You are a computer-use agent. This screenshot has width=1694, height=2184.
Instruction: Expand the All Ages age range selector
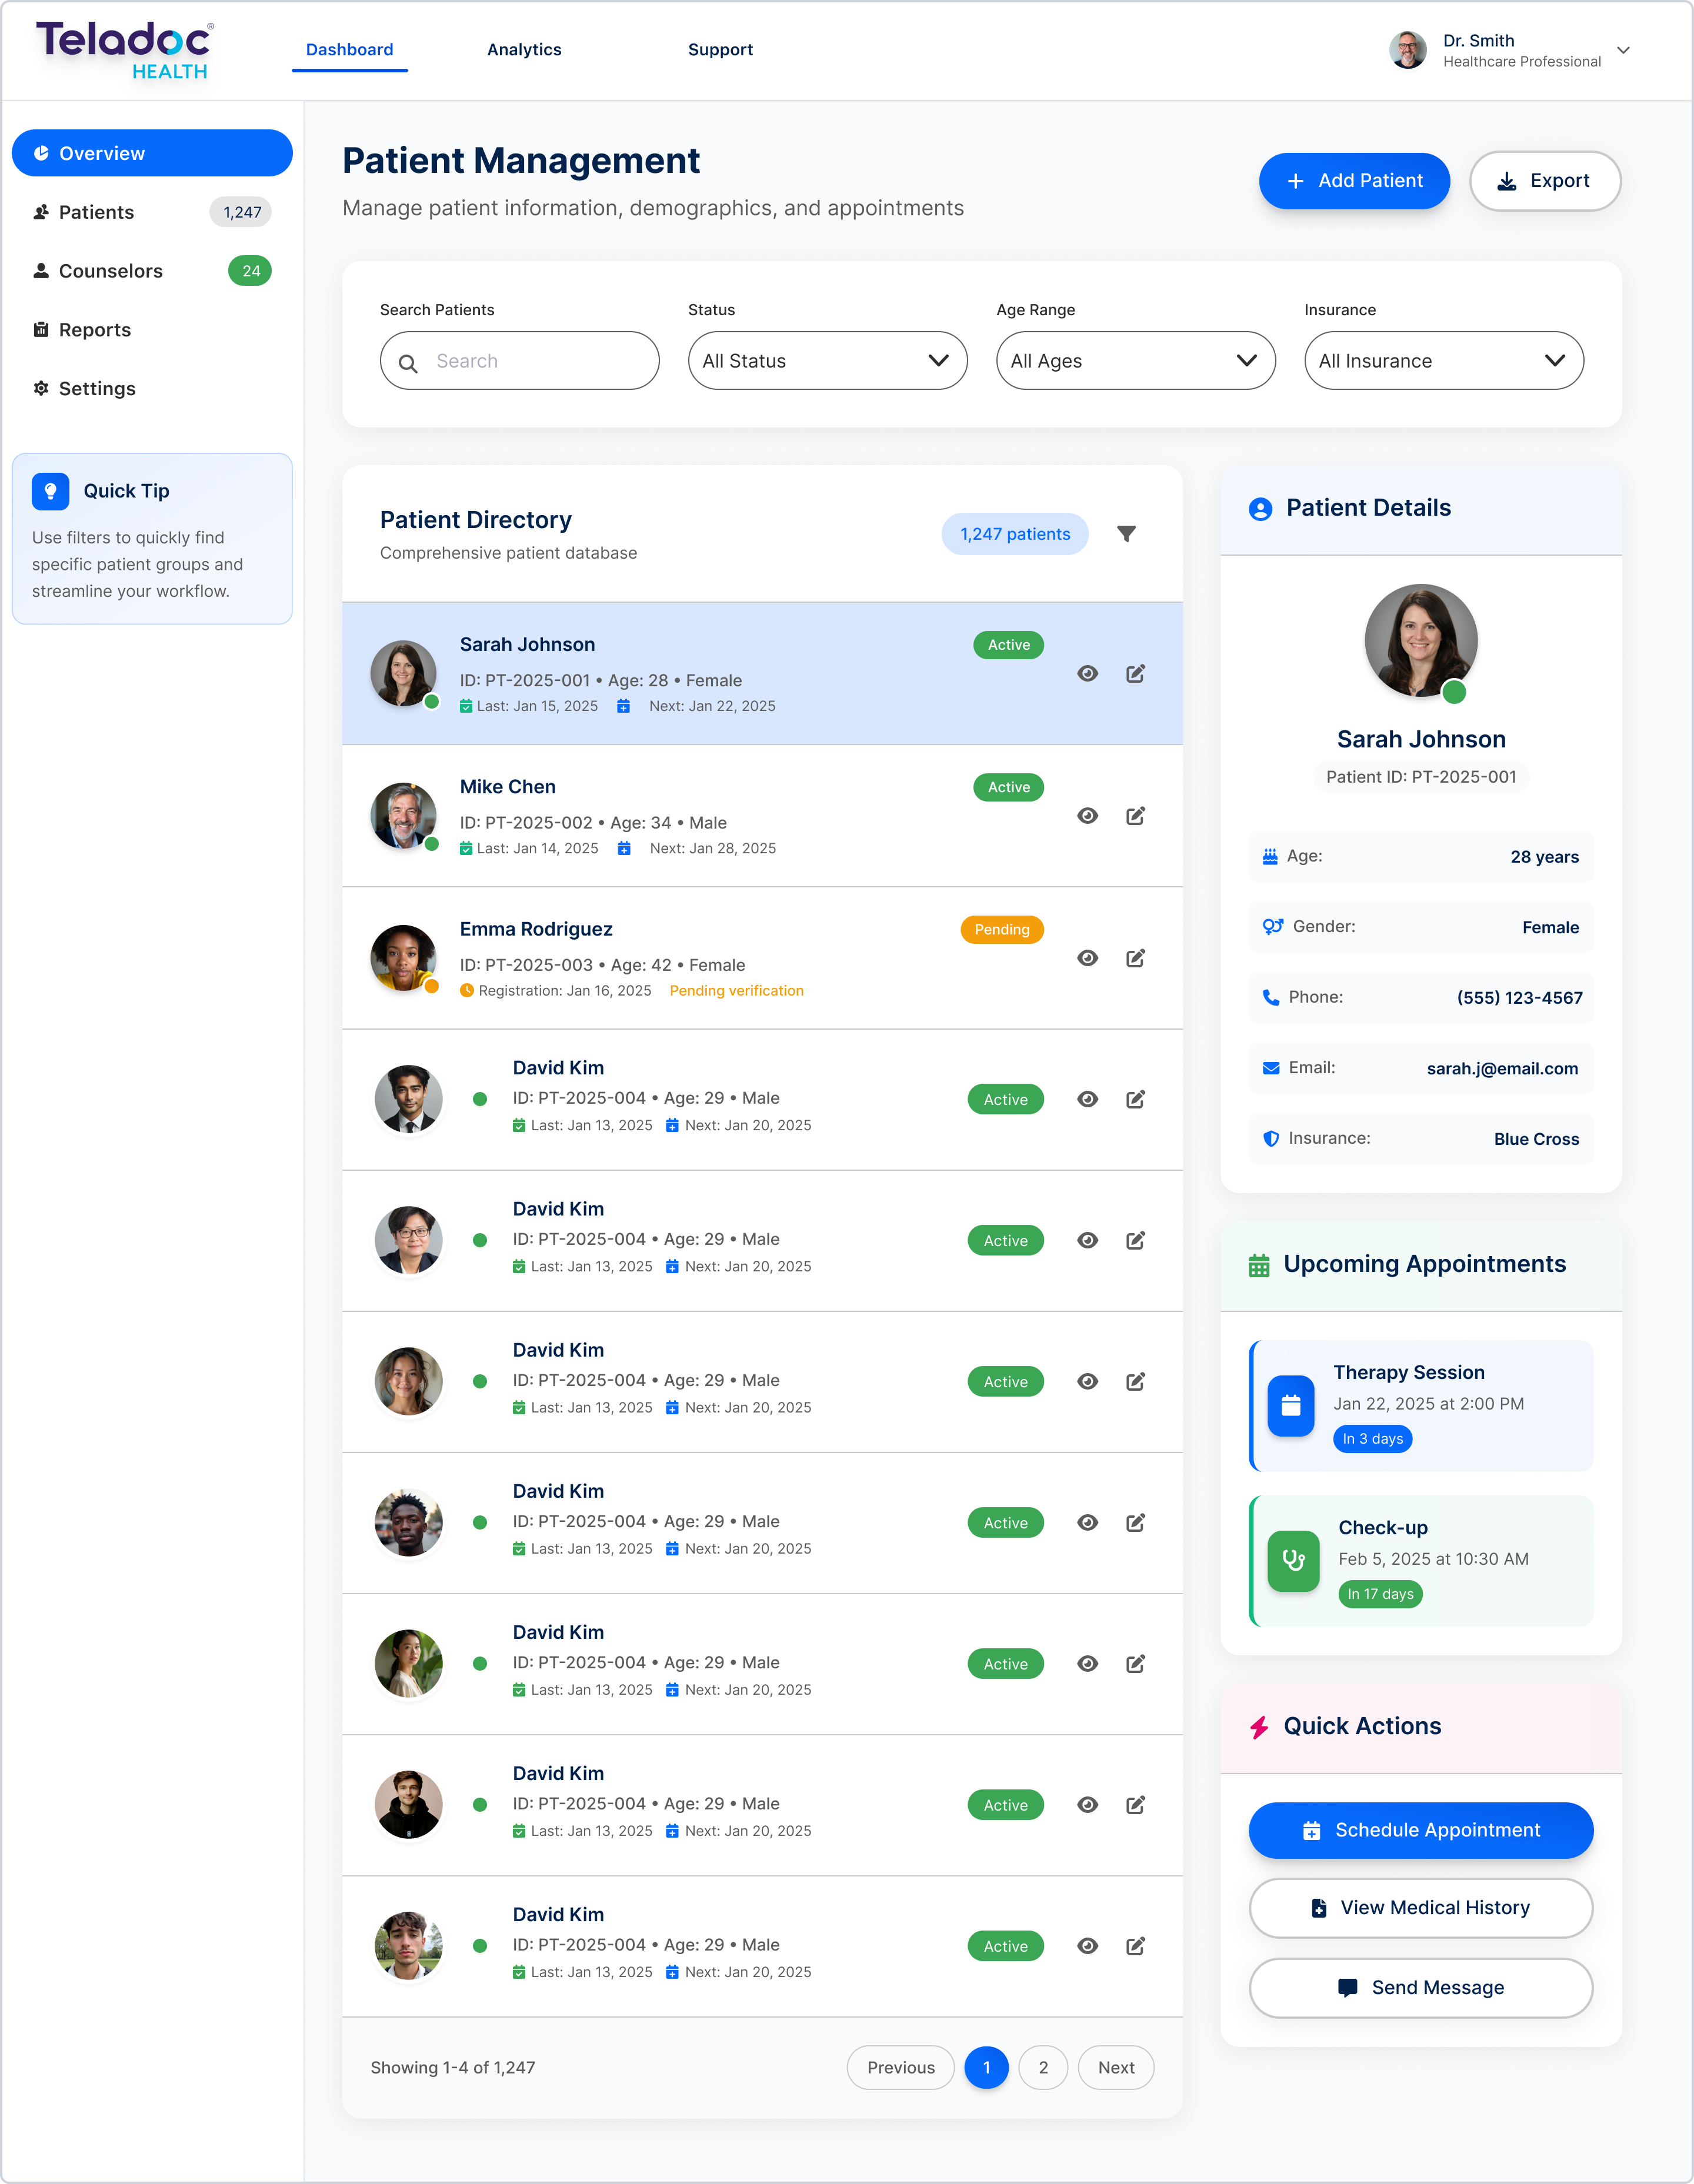pos(1135,361)
